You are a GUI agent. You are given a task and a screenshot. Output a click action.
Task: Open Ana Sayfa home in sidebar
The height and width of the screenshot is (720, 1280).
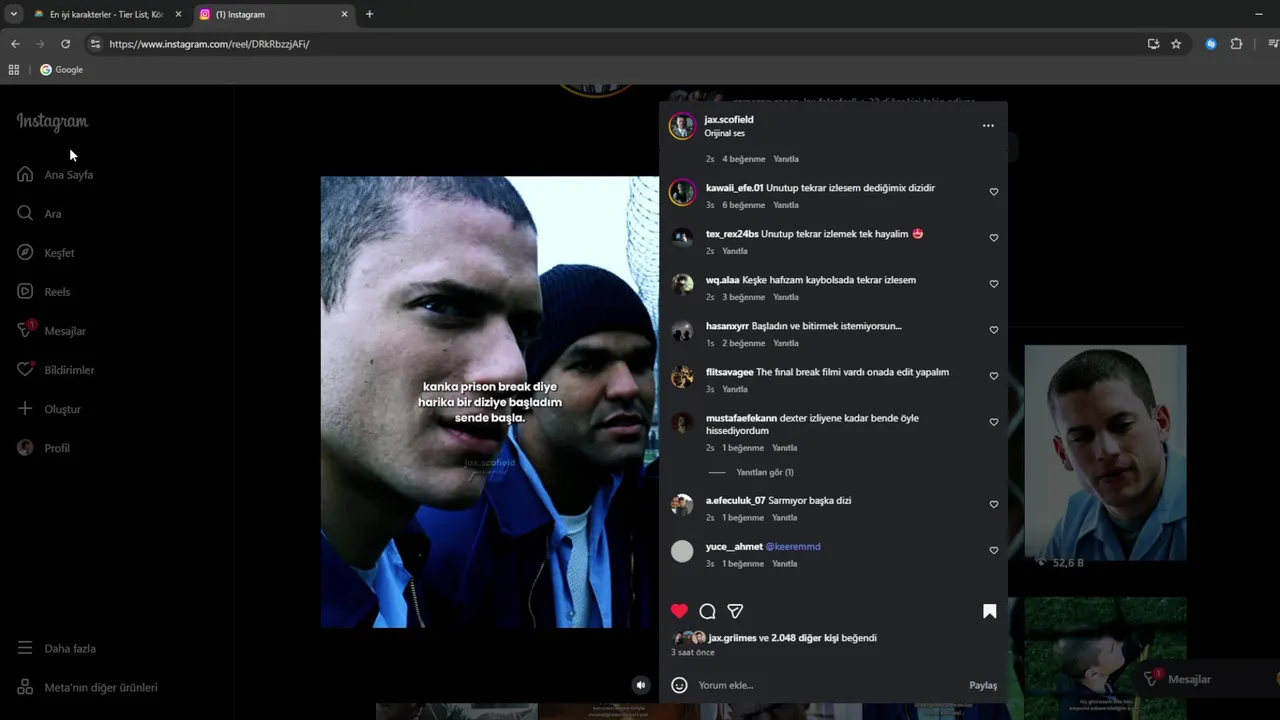tap(56, 174)
